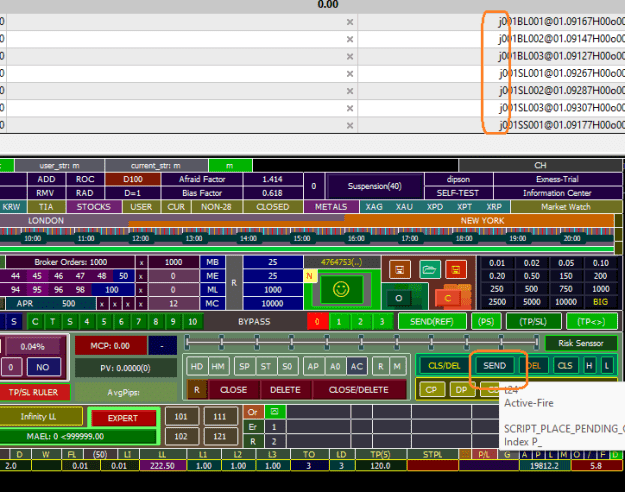The height and width of the screenshot is (492, 625).
Task: Select the BIG lot size
Action: [x=600, y=302]
